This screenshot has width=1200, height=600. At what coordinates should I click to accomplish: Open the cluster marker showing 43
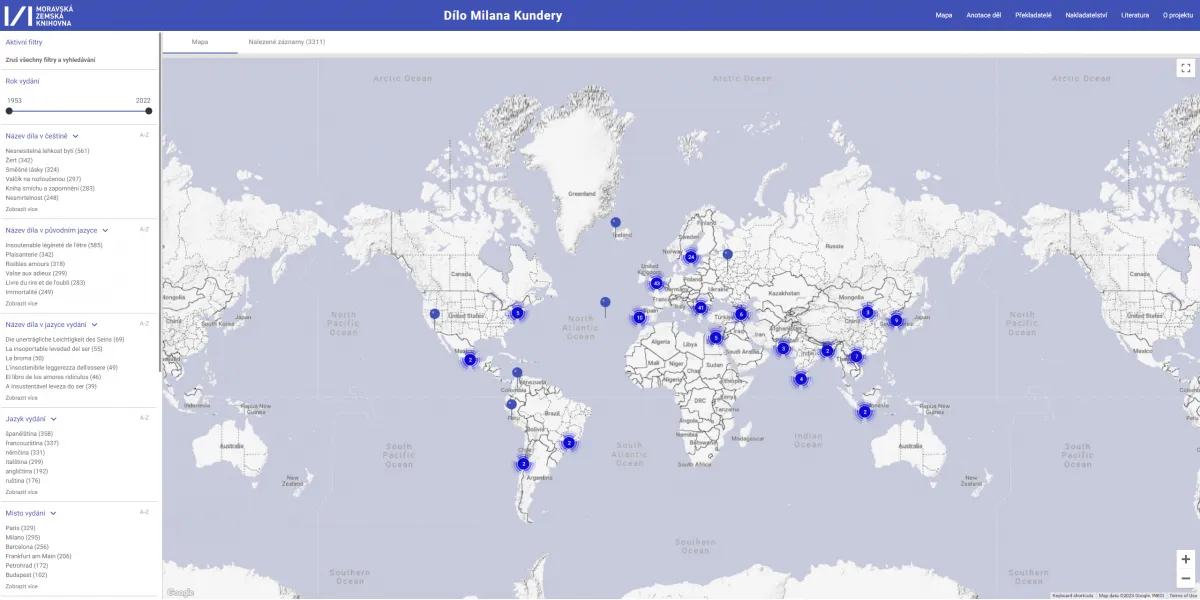point(657,283)
